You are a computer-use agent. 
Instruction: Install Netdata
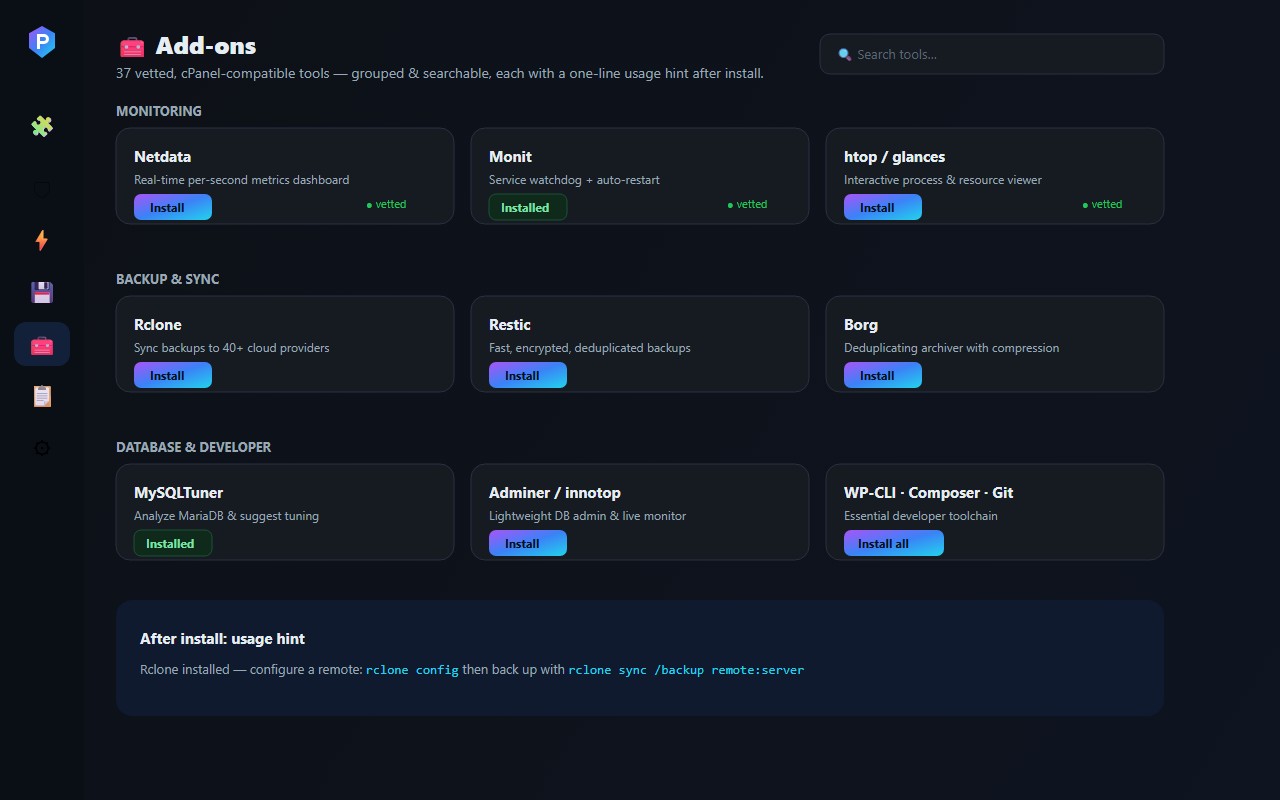[173, 207]
